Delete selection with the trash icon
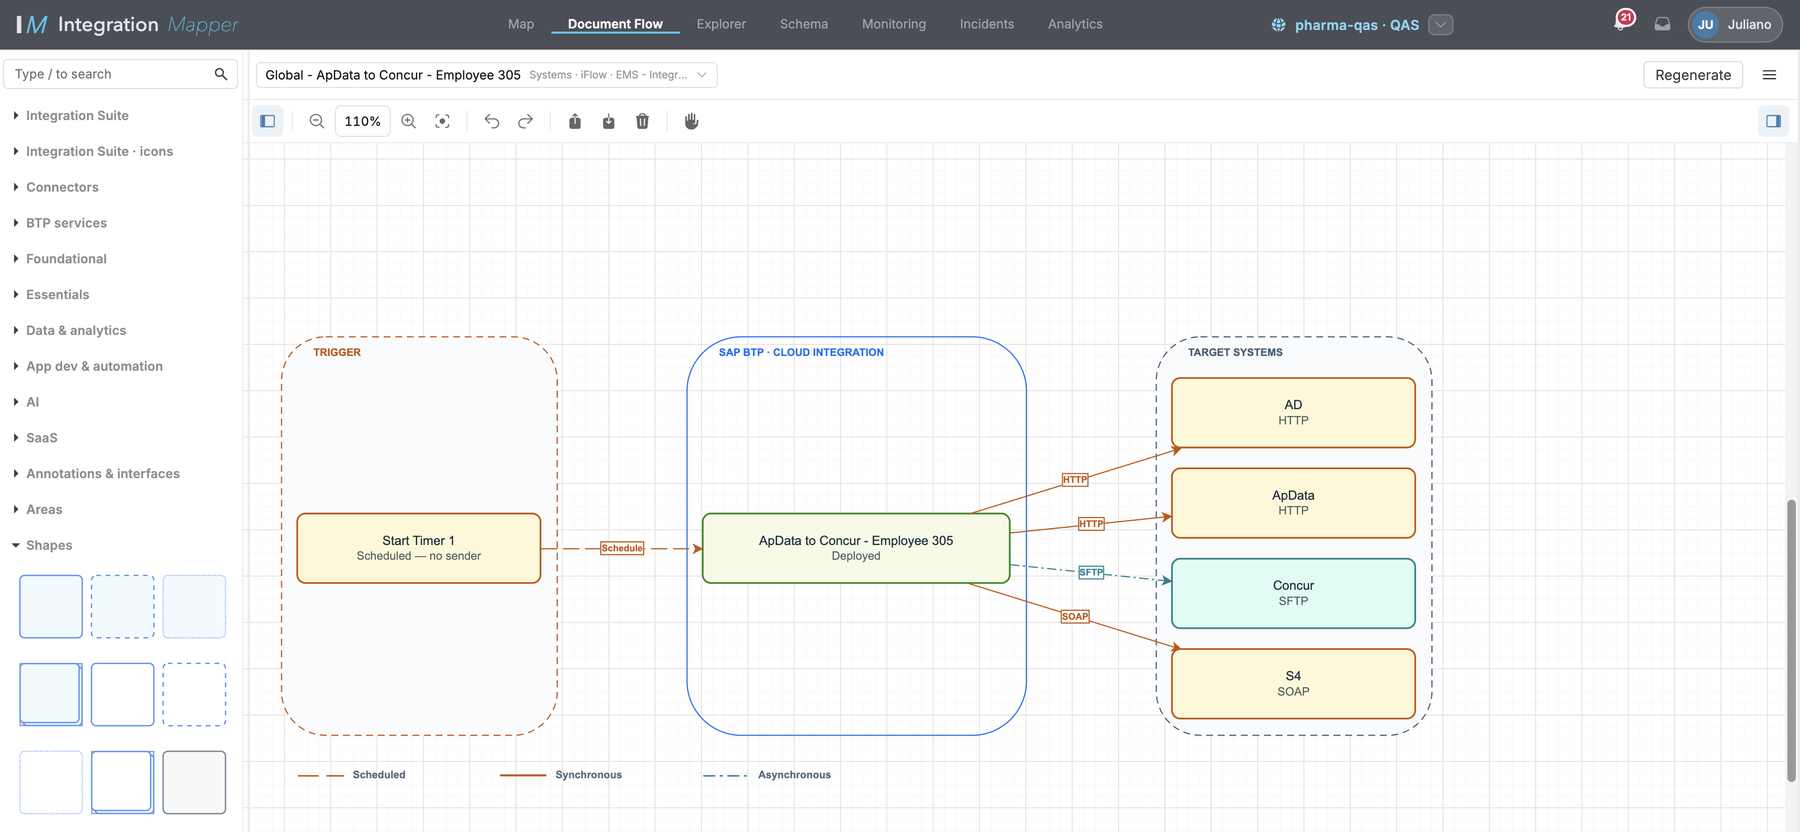The height and width of the screenshot is (832, 1800). click(x=642, y=121)
